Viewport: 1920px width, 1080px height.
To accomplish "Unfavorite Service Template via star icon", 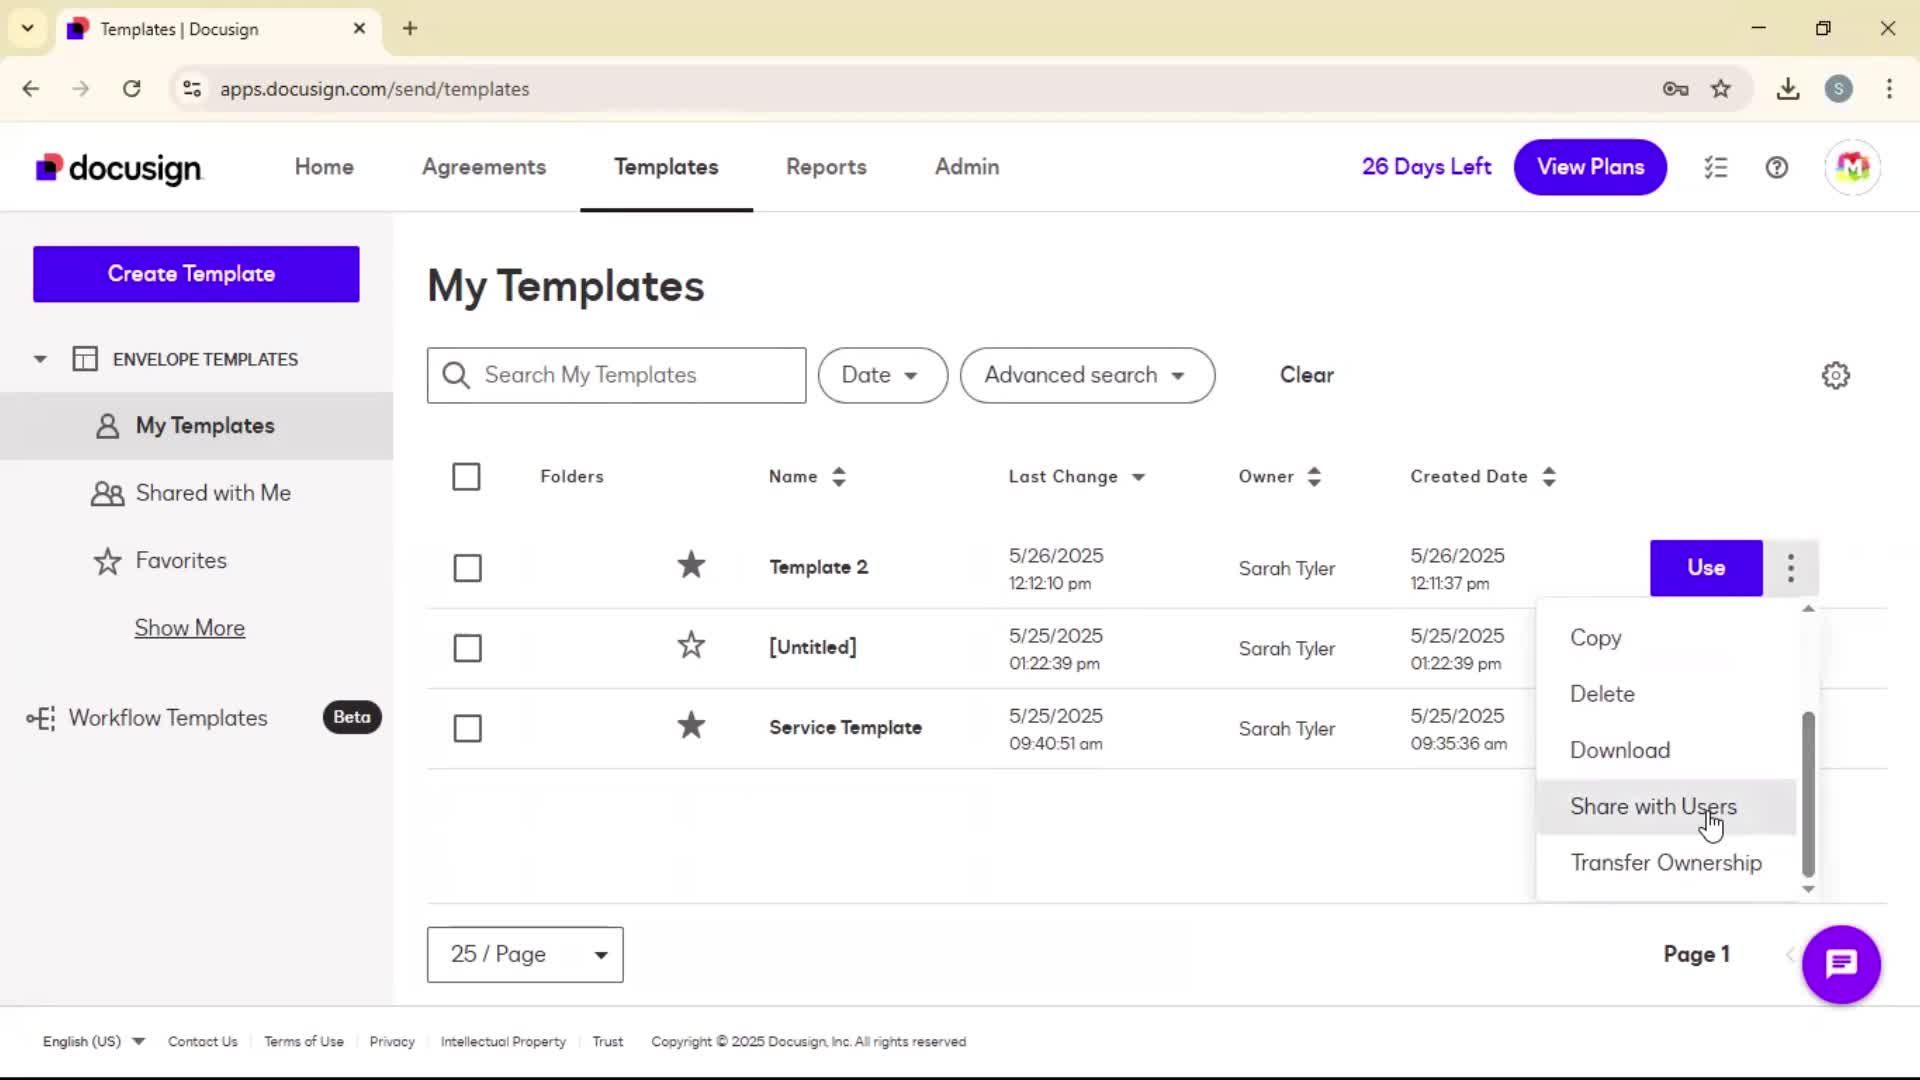I will tap(691, 725).
